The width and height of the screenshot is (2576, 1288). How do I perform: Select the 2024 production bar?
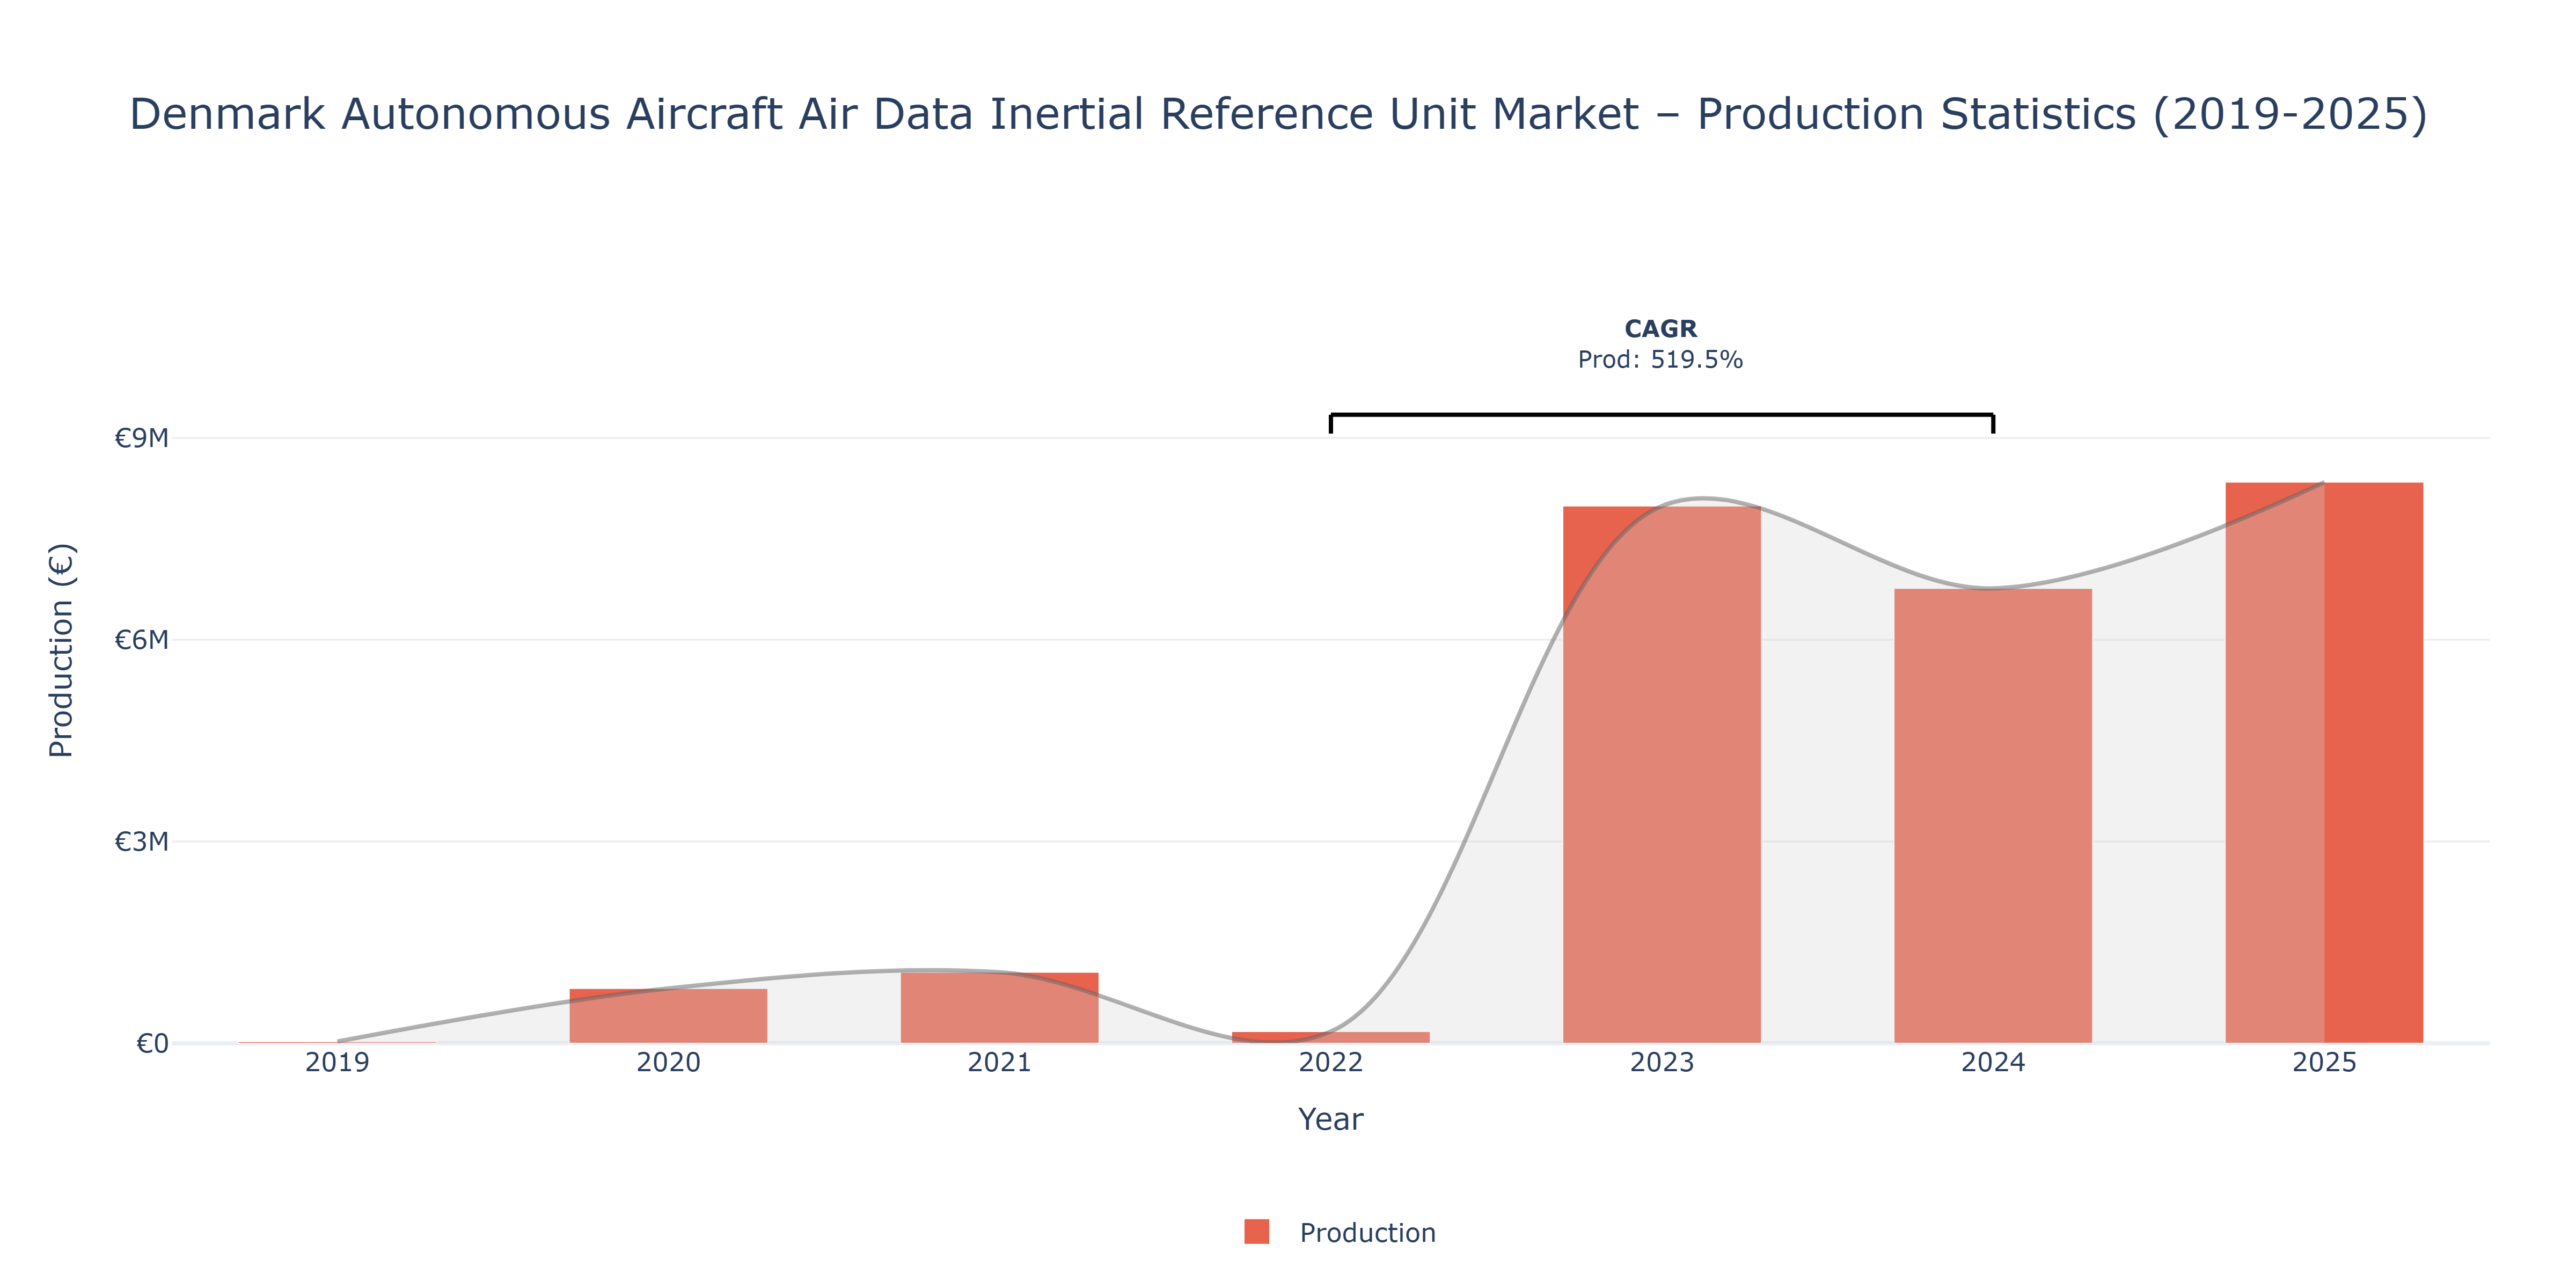click(x=1992, y=816)
